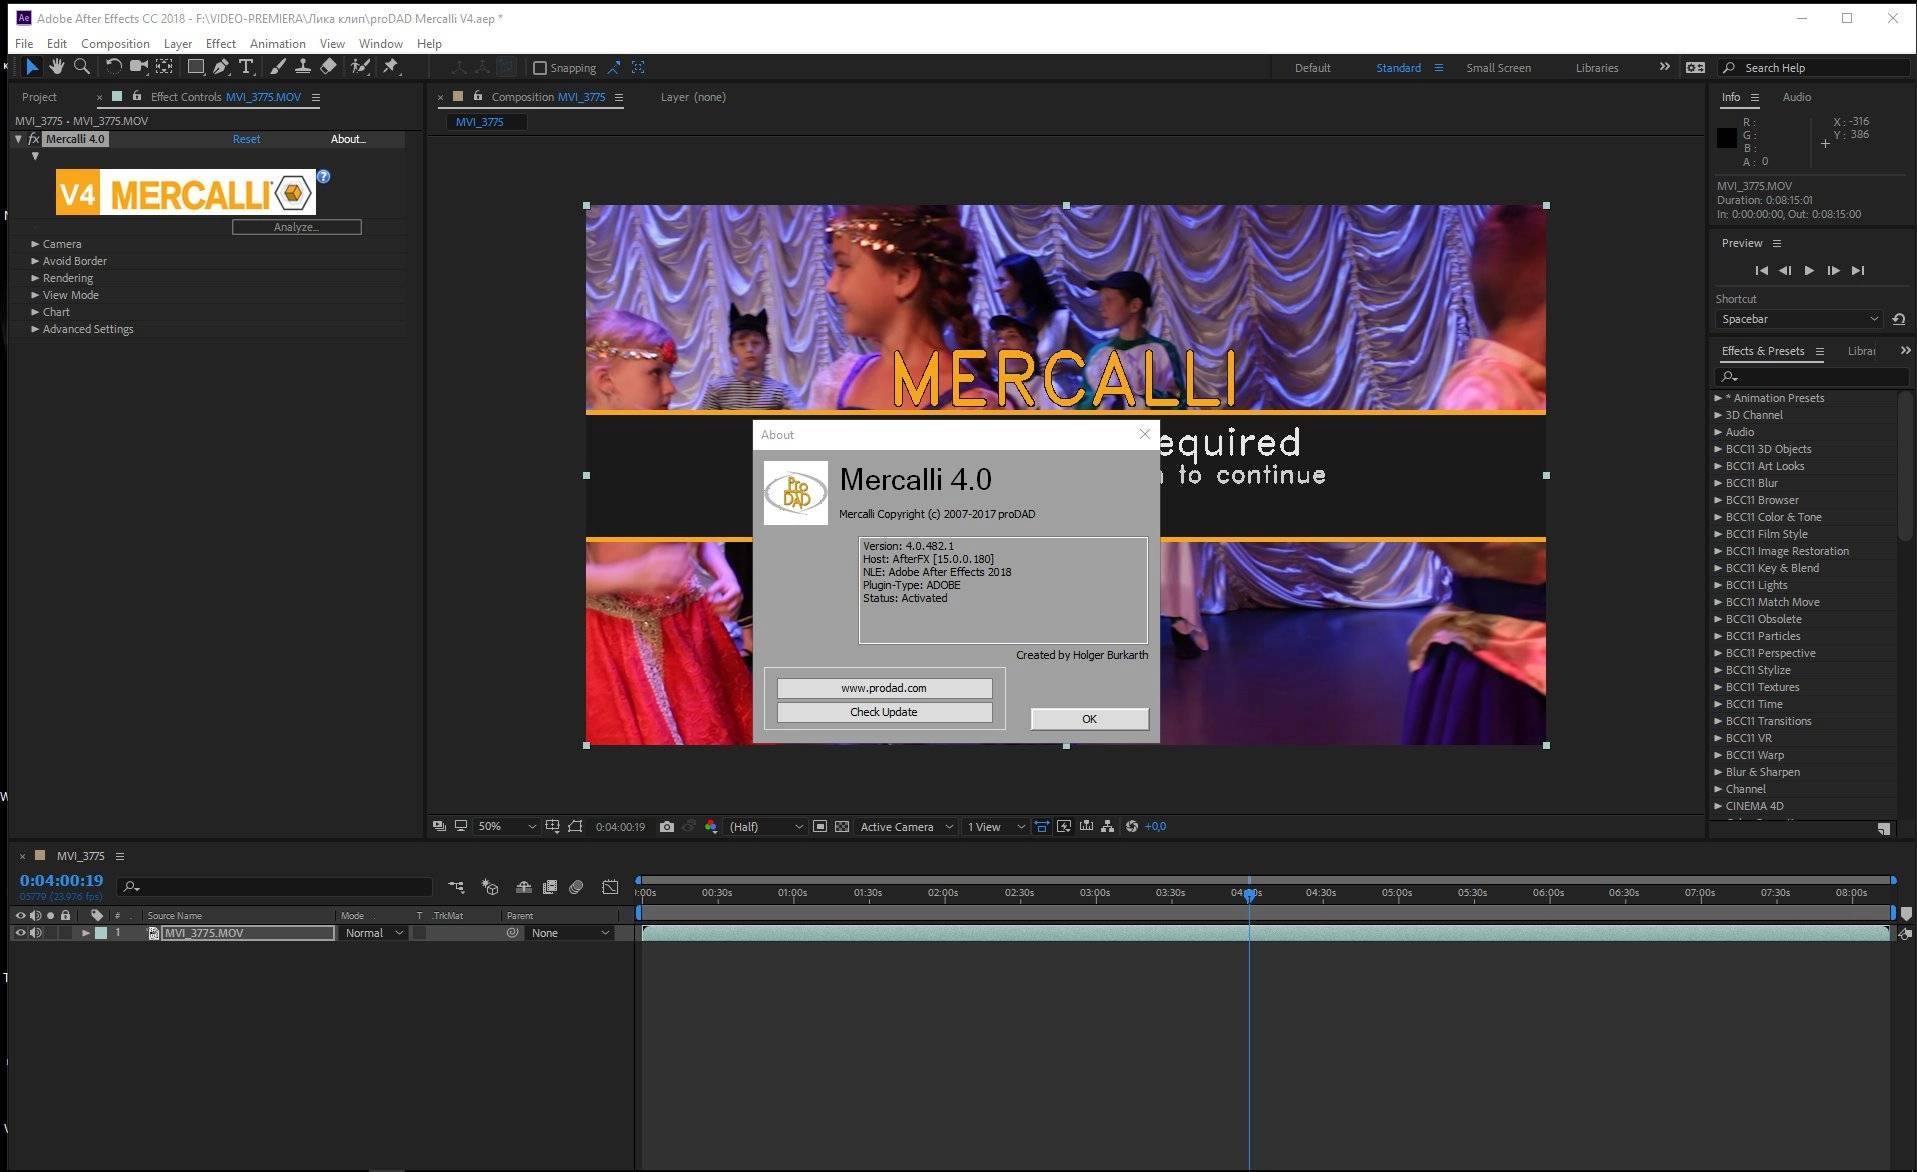The width and height of the screenshot is (1917, 1172).
Task: Select the Hand tool
Action: pyautogui.click(x=57, y=67)
